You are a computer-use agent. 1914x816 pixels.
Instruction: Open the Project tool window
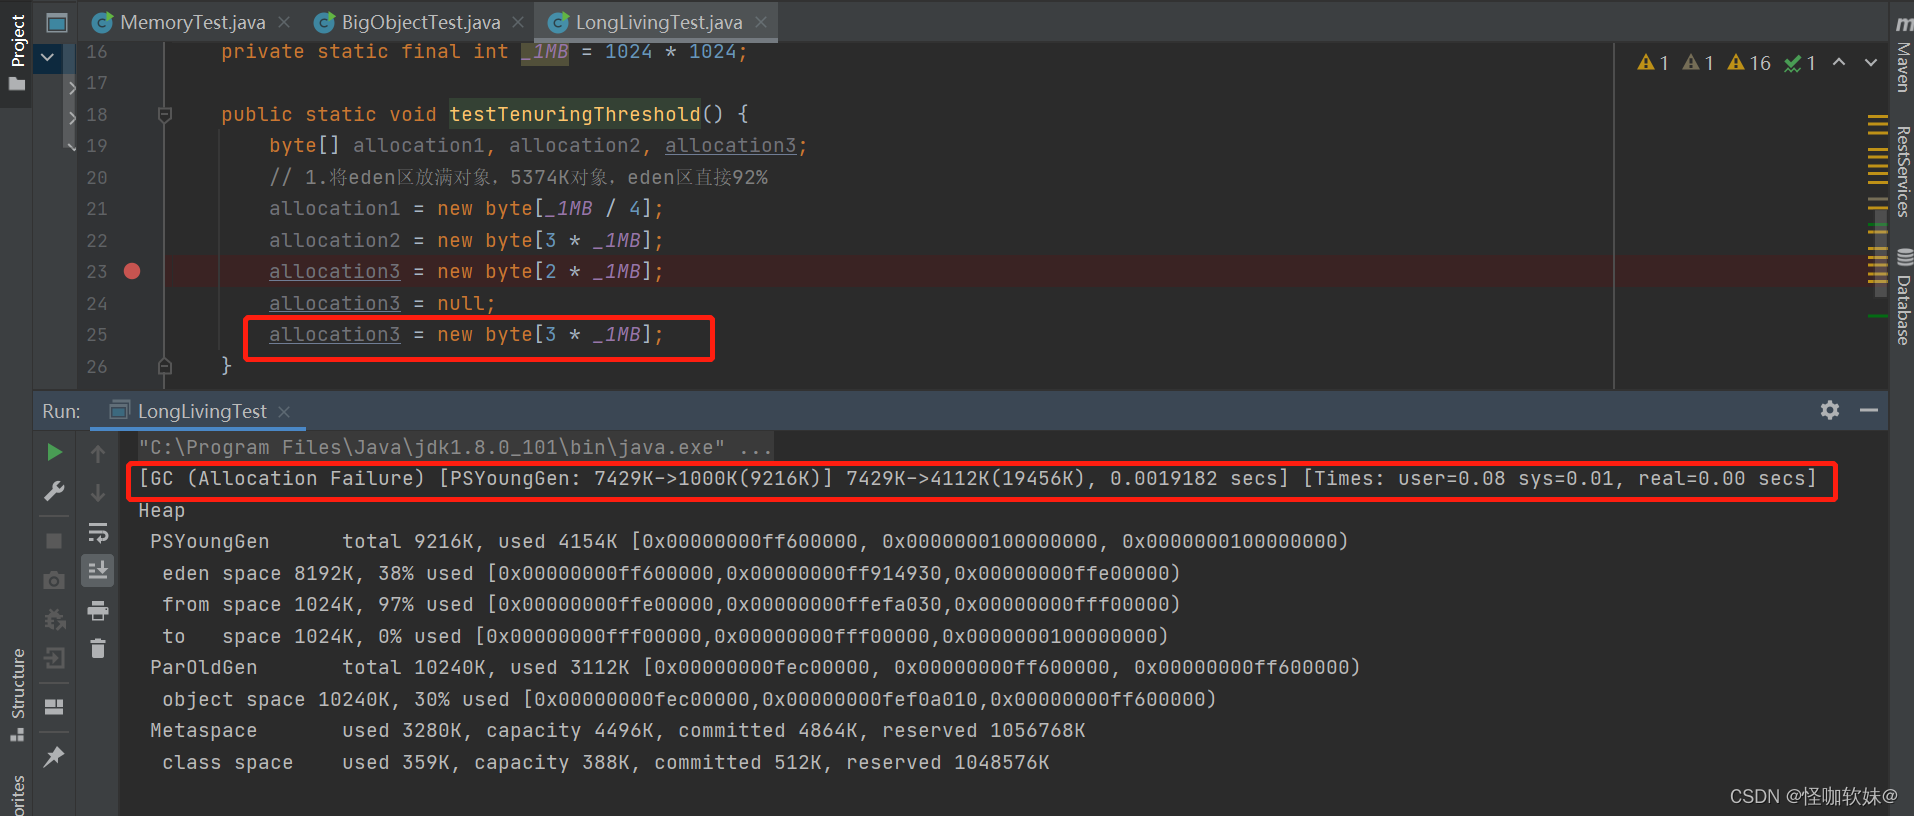coord(17,52)
